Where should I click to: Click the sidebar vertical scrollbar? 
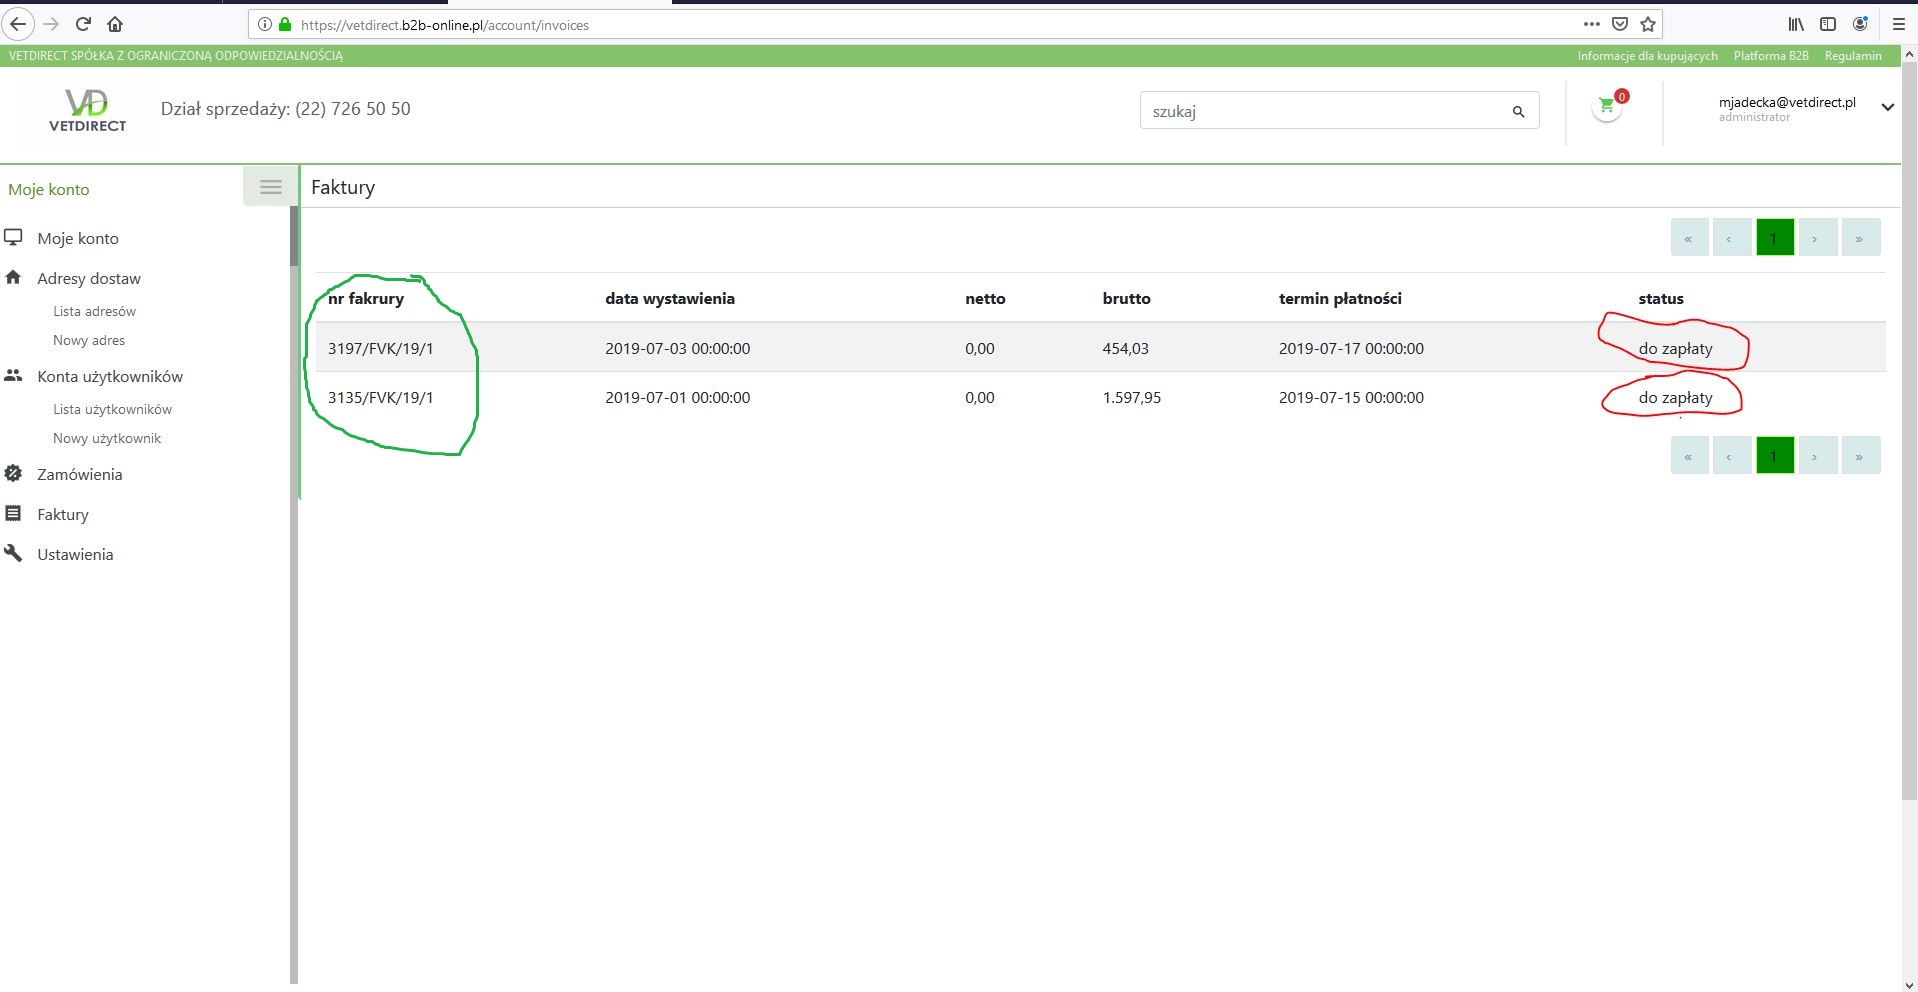tap(294, 600)
